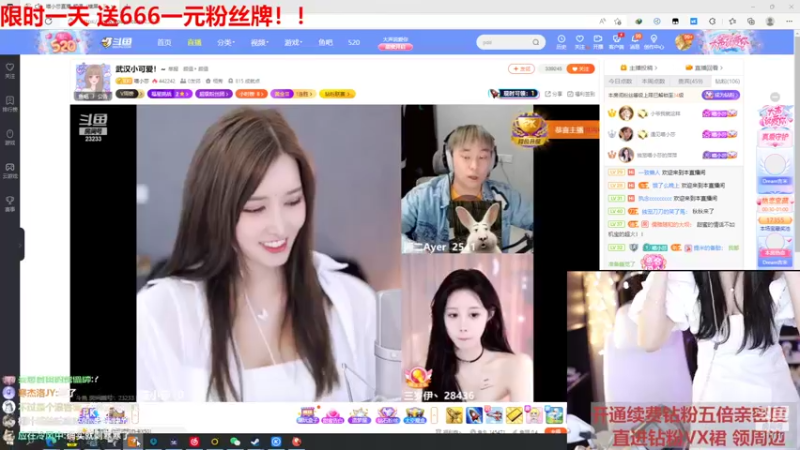Open followed channels heart icon in header
Viewport: 800px width, 450px height.
pos(580,42)
